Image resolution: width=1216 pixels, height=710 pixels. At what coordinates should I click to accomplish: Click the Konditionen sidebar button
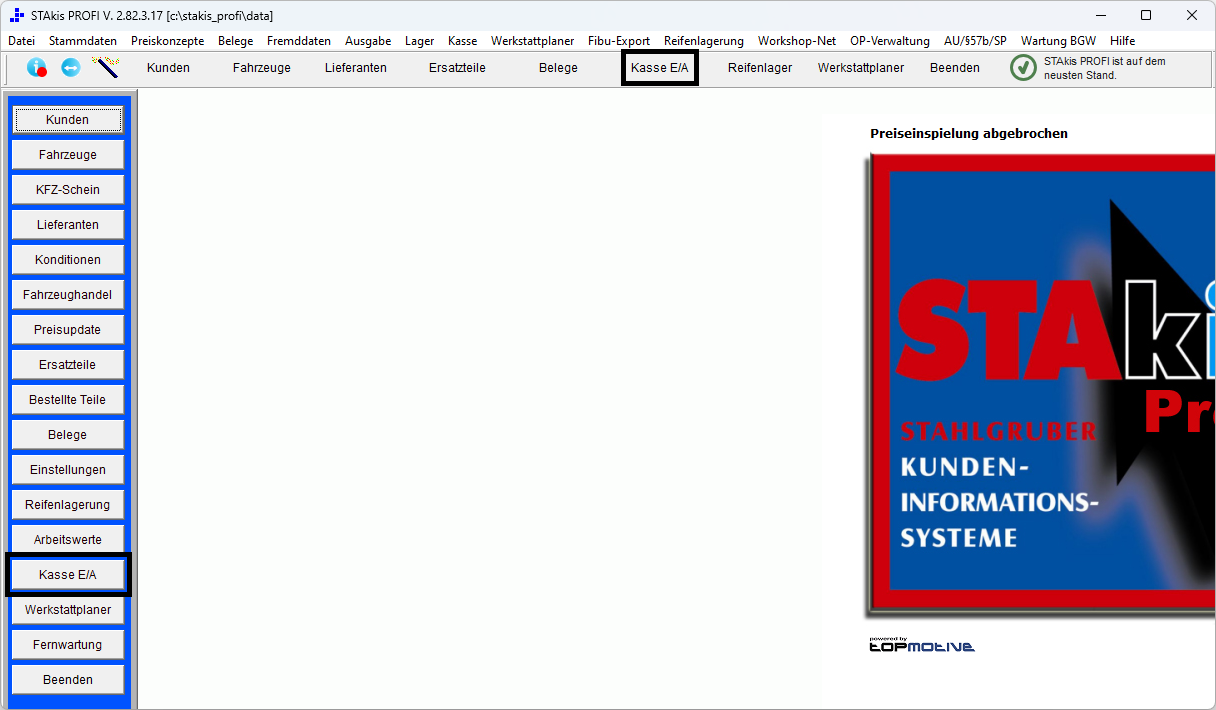(x=68, y=260)
